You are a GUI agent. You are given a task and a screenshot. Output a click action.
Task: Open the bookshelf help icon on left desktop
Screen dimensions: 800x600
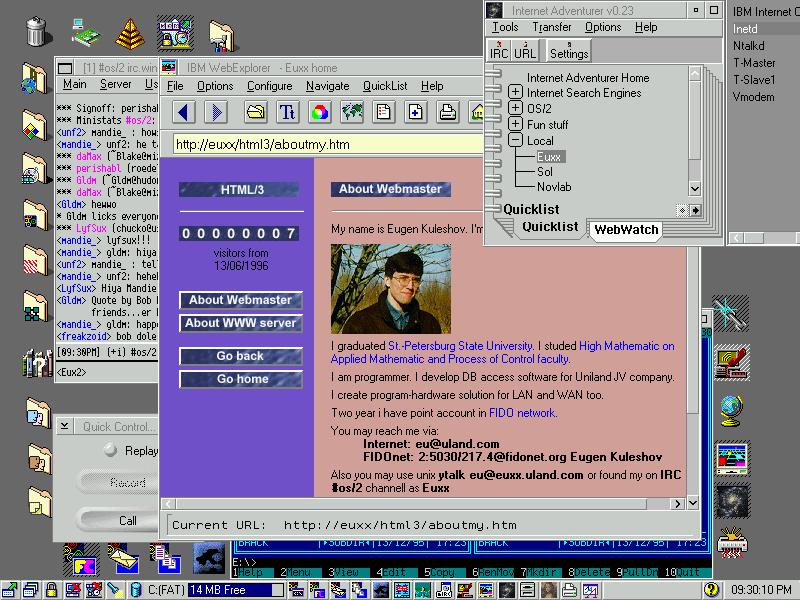37,363
